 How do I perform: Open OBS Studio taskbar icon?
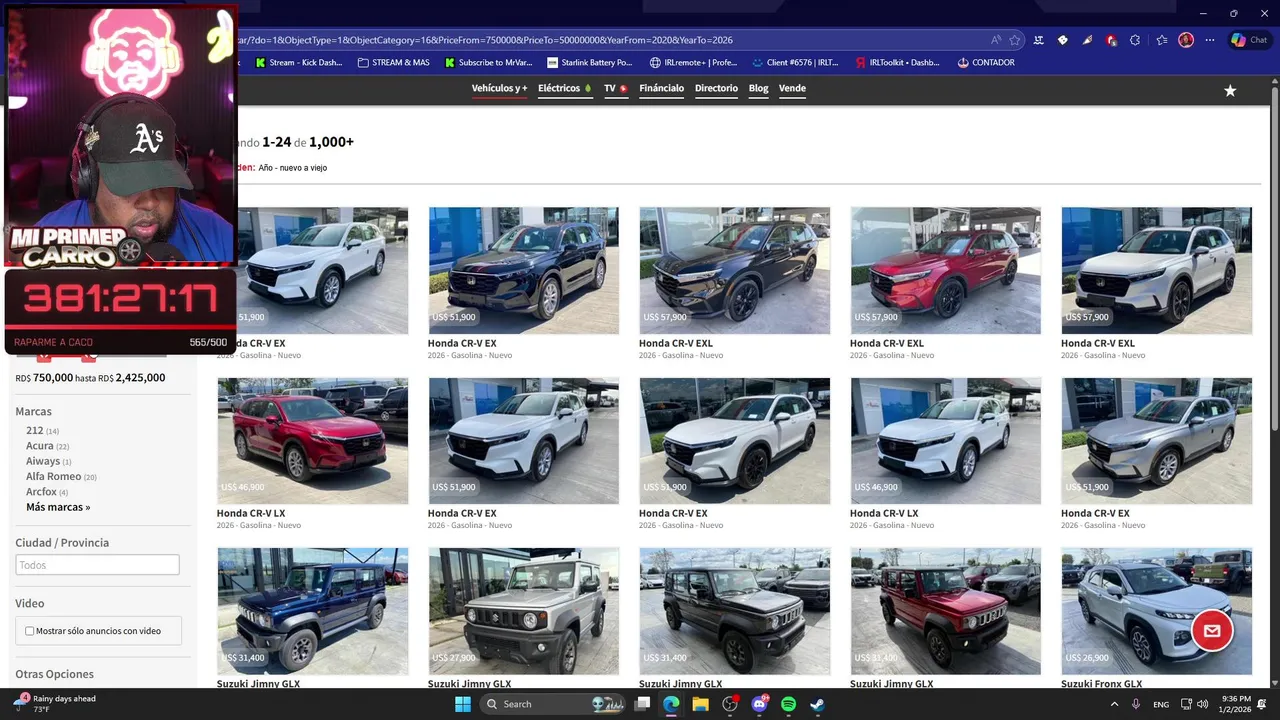730,704
